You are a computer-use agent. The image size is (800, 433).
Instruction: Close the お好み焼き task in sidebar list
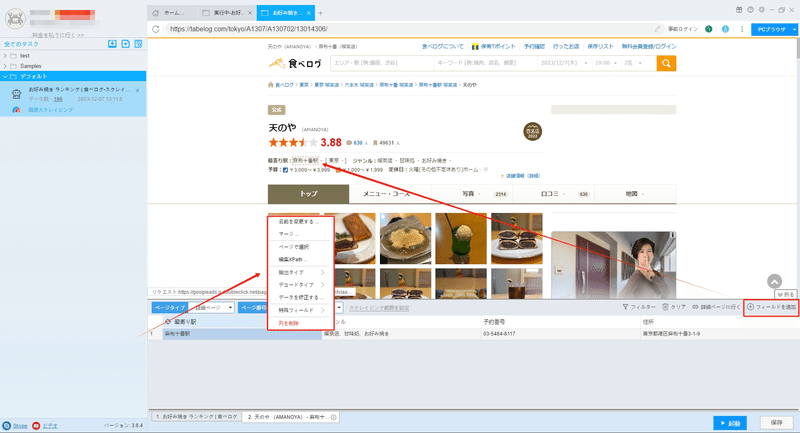click(138, 90)
